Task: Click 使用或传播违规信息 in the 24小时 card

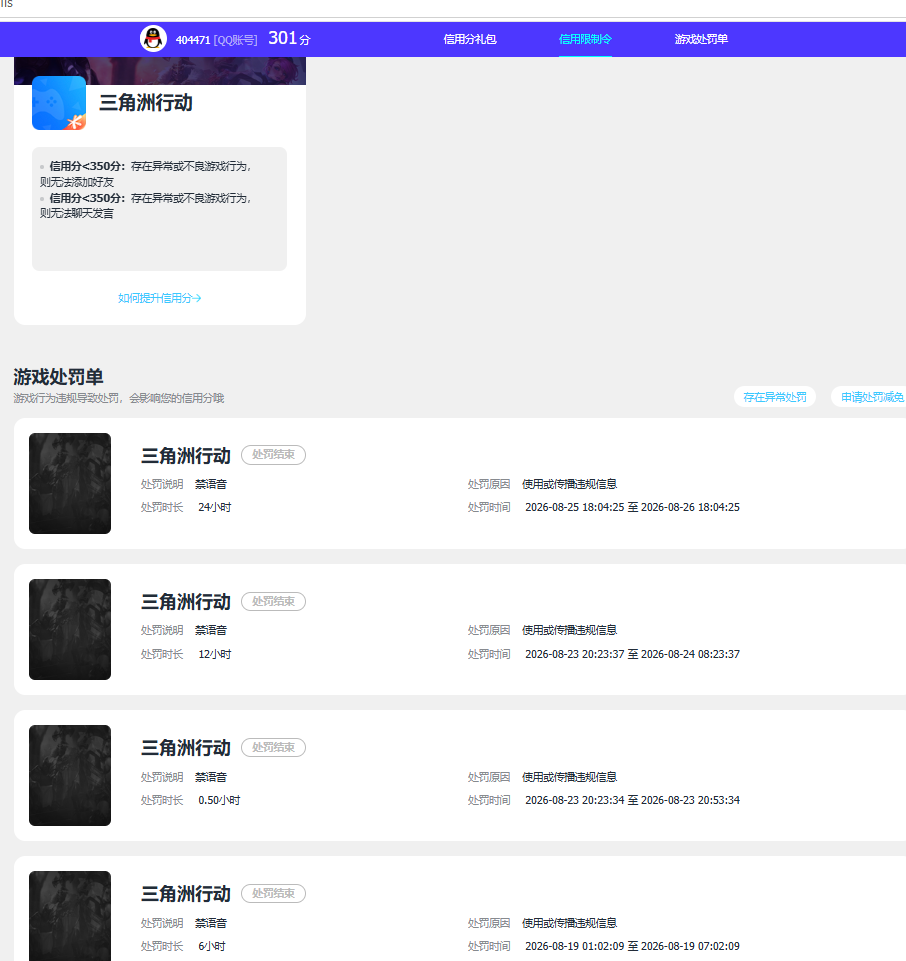Action: click(x=569, y=484)
